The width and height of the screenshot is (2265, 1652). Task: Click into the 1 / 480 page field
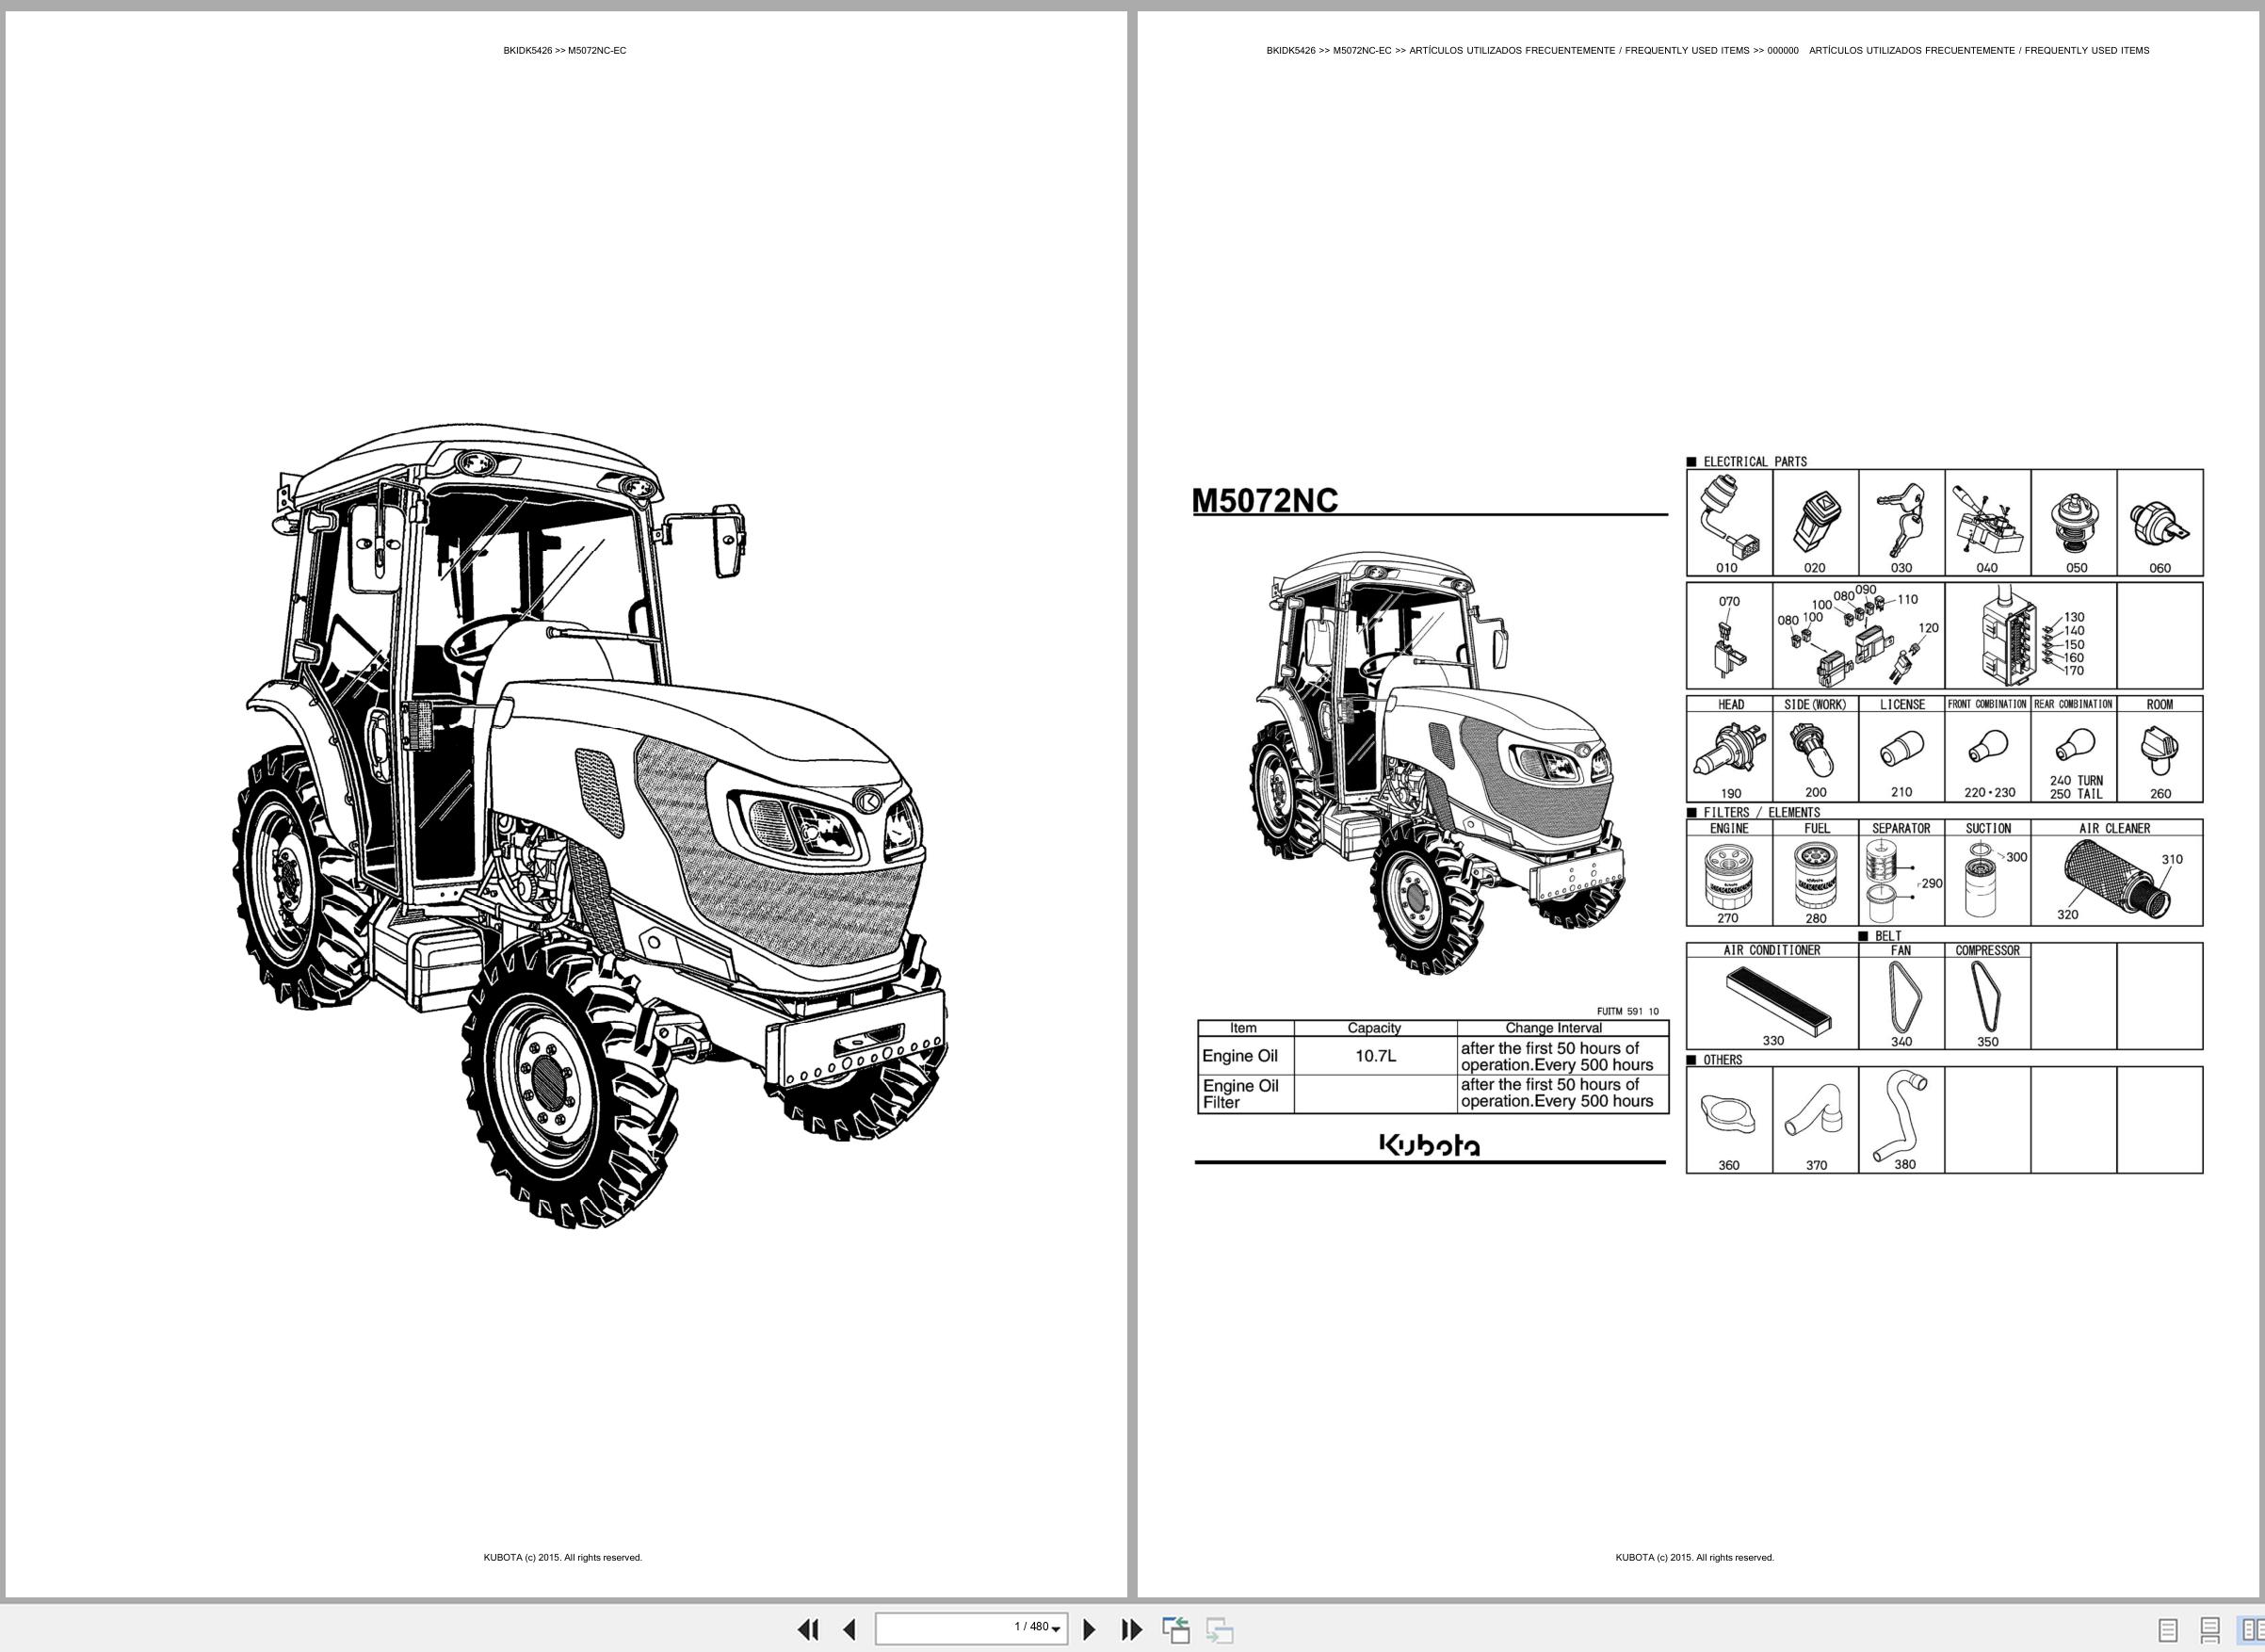(971, 1629)
